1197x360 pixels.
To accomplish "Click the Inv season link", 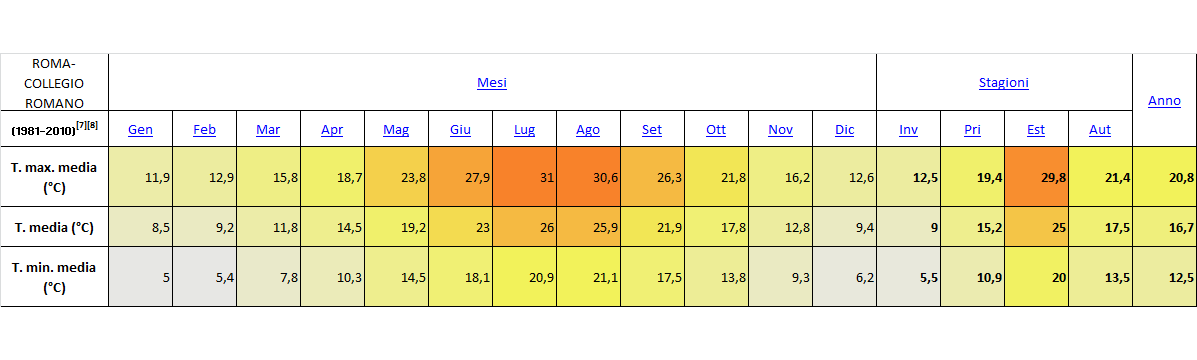I will 908,130.
